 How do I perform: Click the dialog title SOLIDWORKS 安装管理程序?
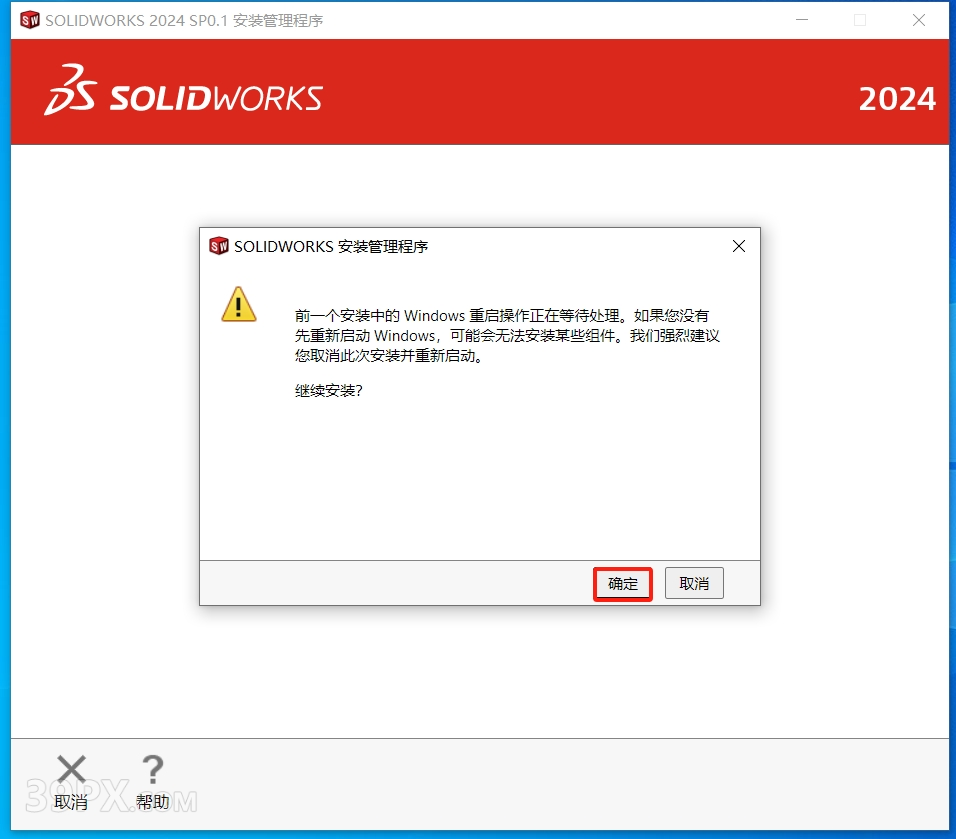[331, 246]
